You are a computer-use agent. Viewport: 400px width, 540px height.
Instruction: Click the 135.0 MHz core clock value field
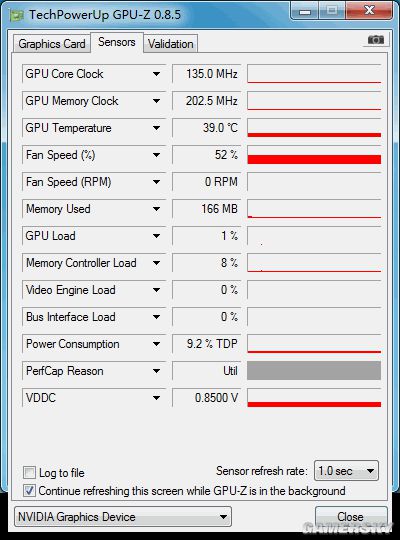(207, 74)
